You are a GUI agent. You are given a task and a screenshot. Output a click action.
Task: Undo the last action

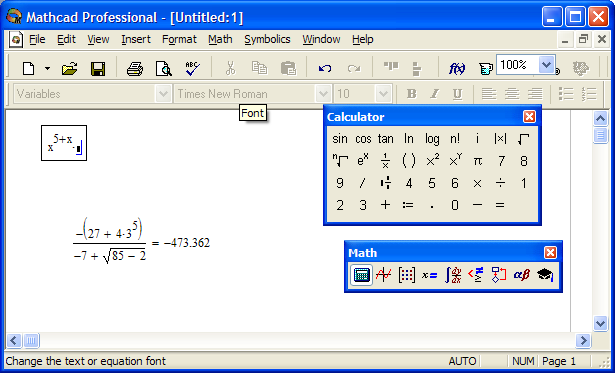(325, 69)
